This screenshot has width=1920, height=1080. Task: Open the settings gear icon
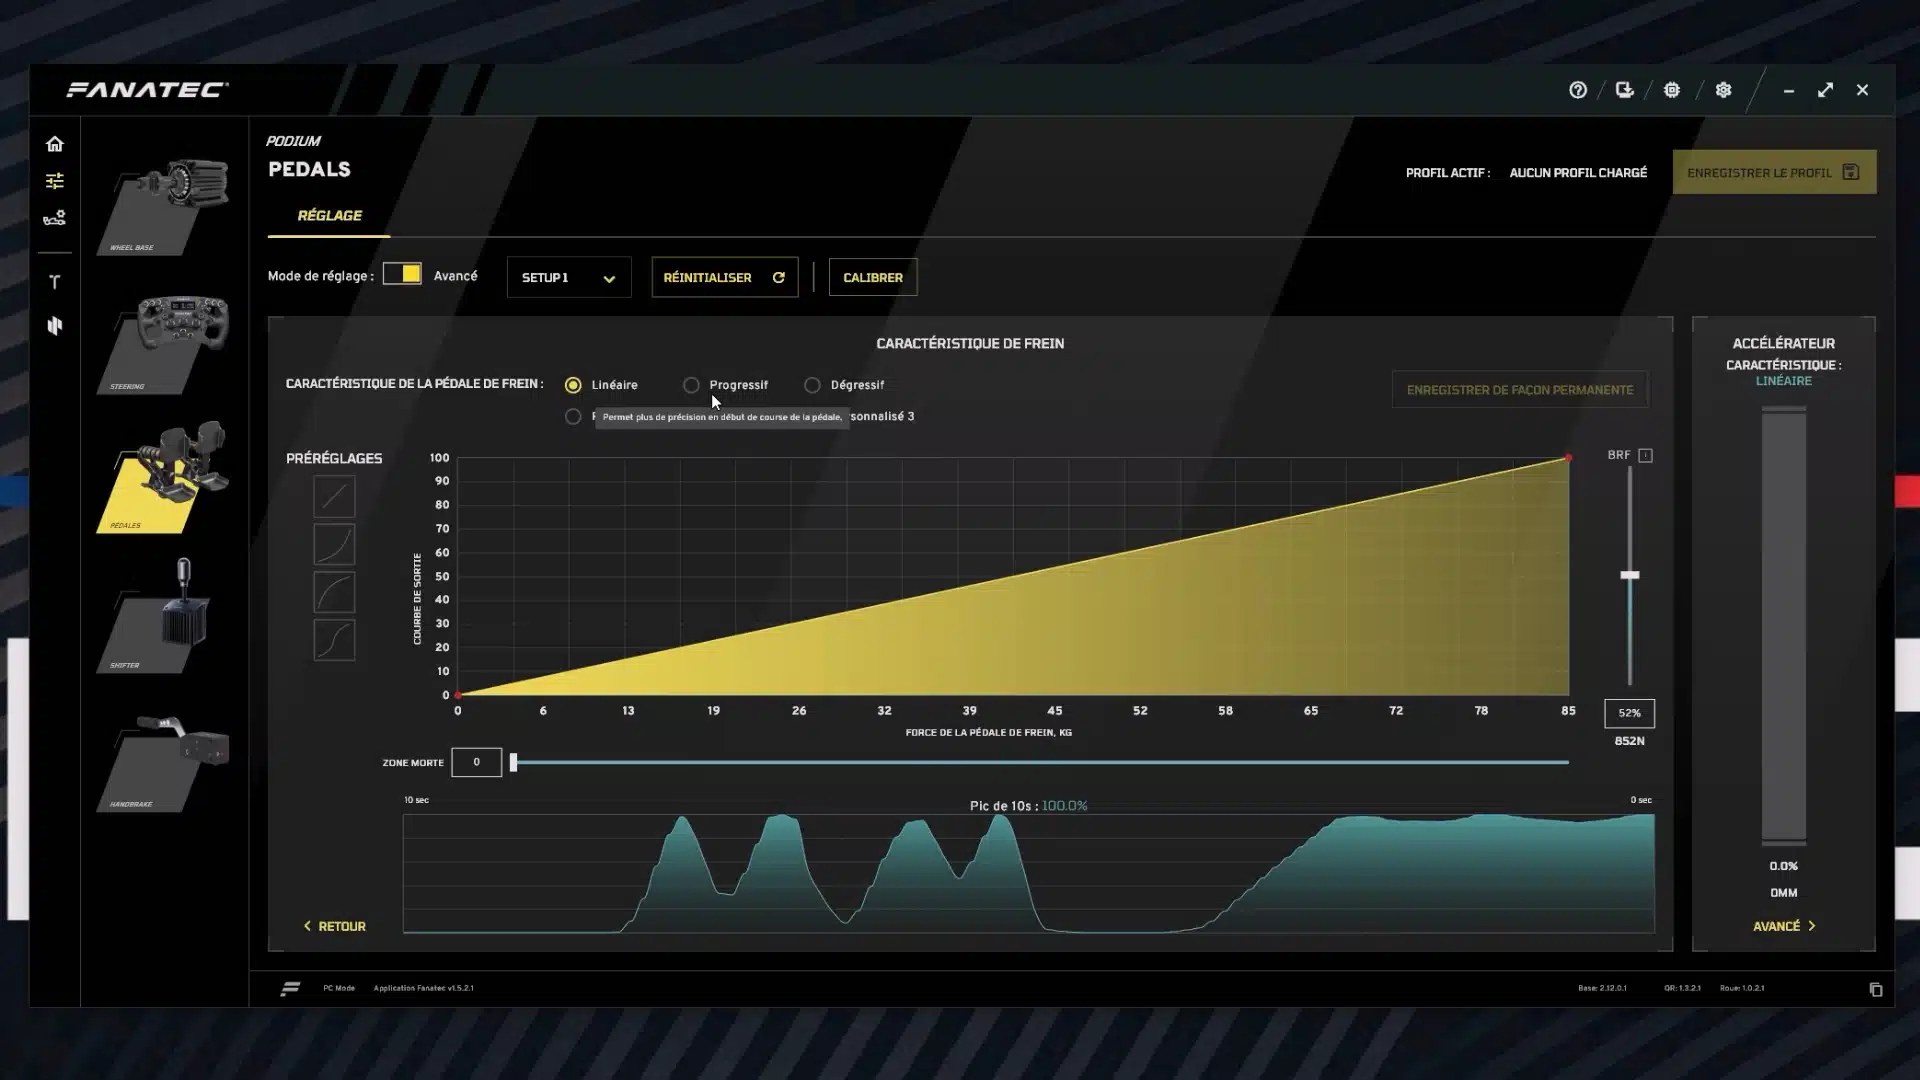coord(1723,90)
